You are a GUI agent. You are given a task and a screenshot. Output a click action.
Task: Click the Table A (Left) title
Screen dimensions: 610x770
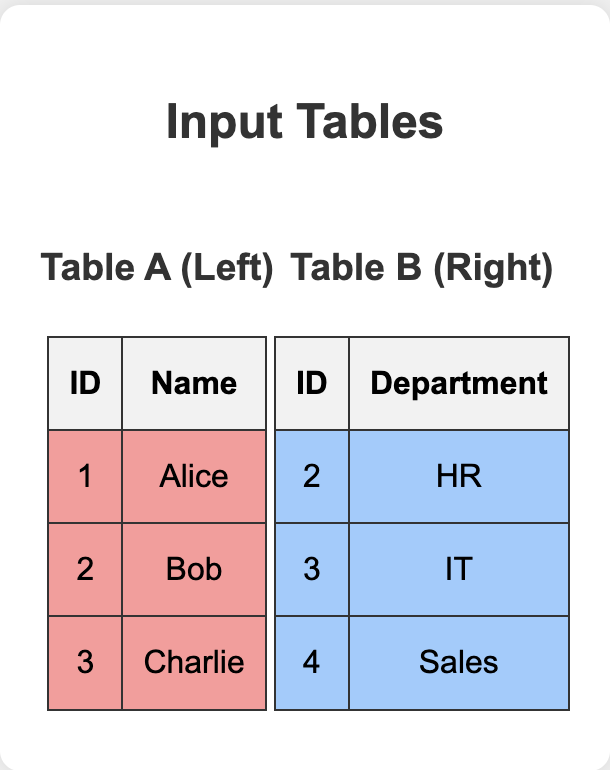click(x=157, y=268)
